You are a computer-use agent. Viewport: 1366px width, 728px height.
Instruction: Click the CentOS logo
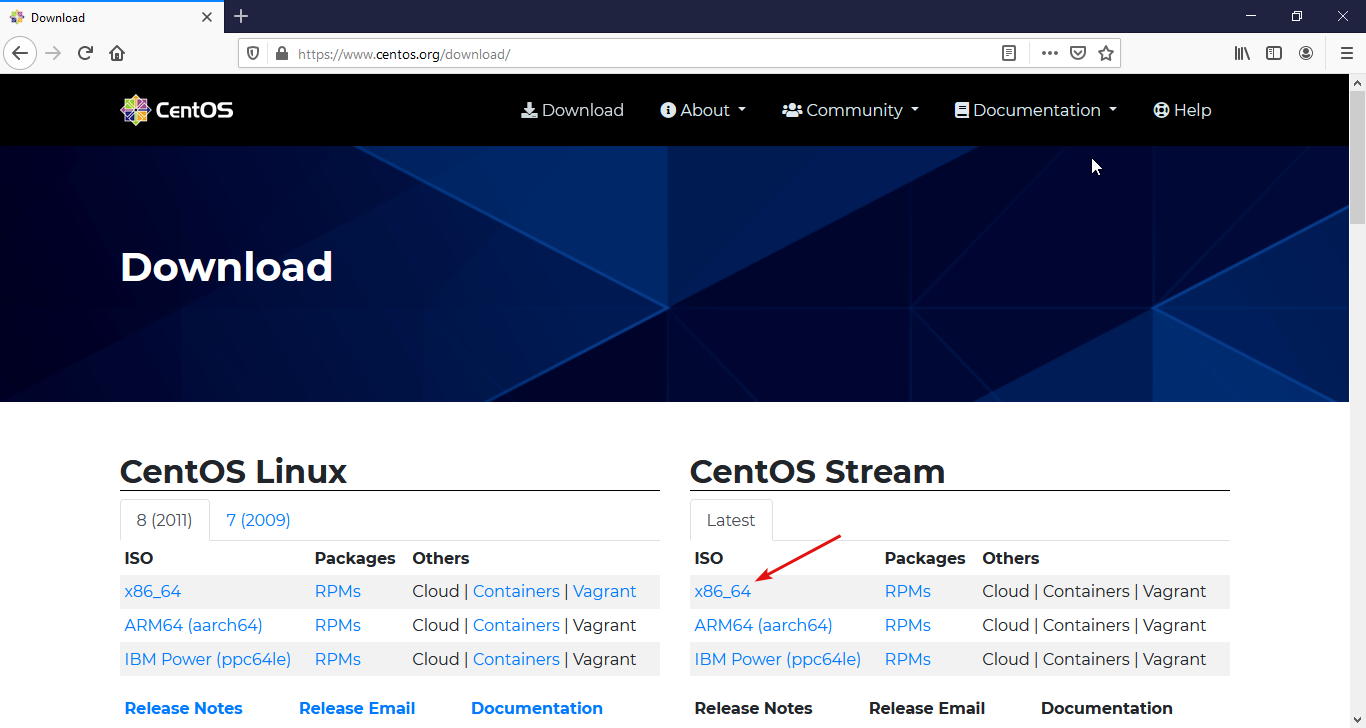(x=177, y=110)
